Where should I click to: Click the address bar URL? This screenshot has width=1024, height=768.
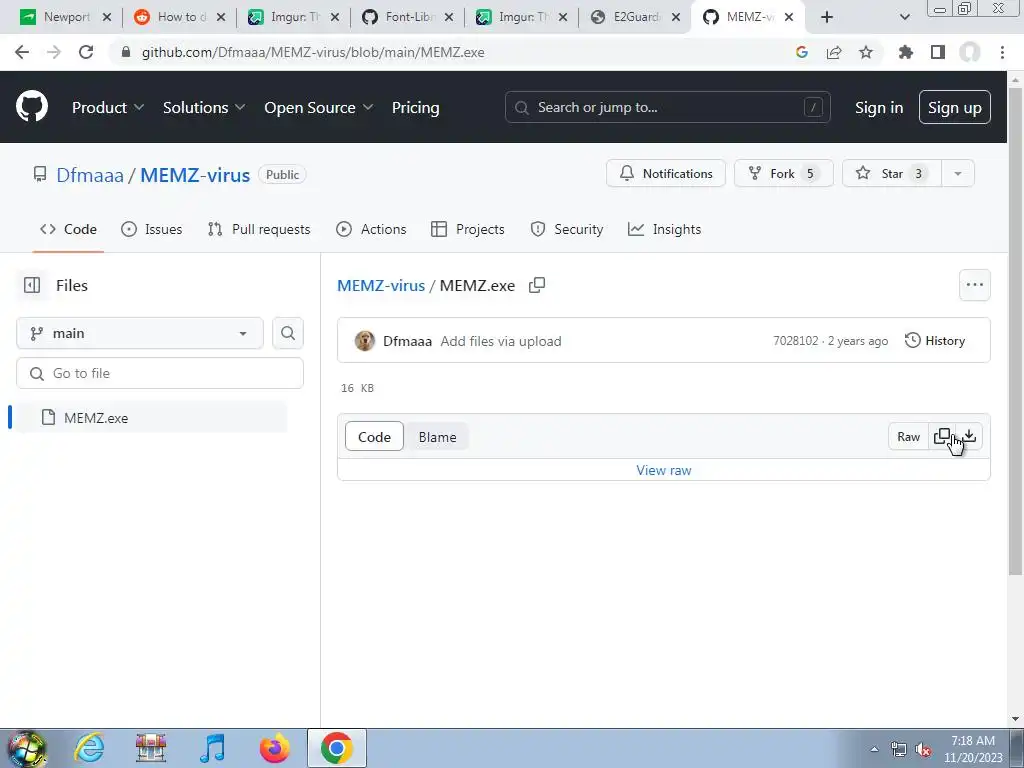pyautogui.click(x=313, y=52)
